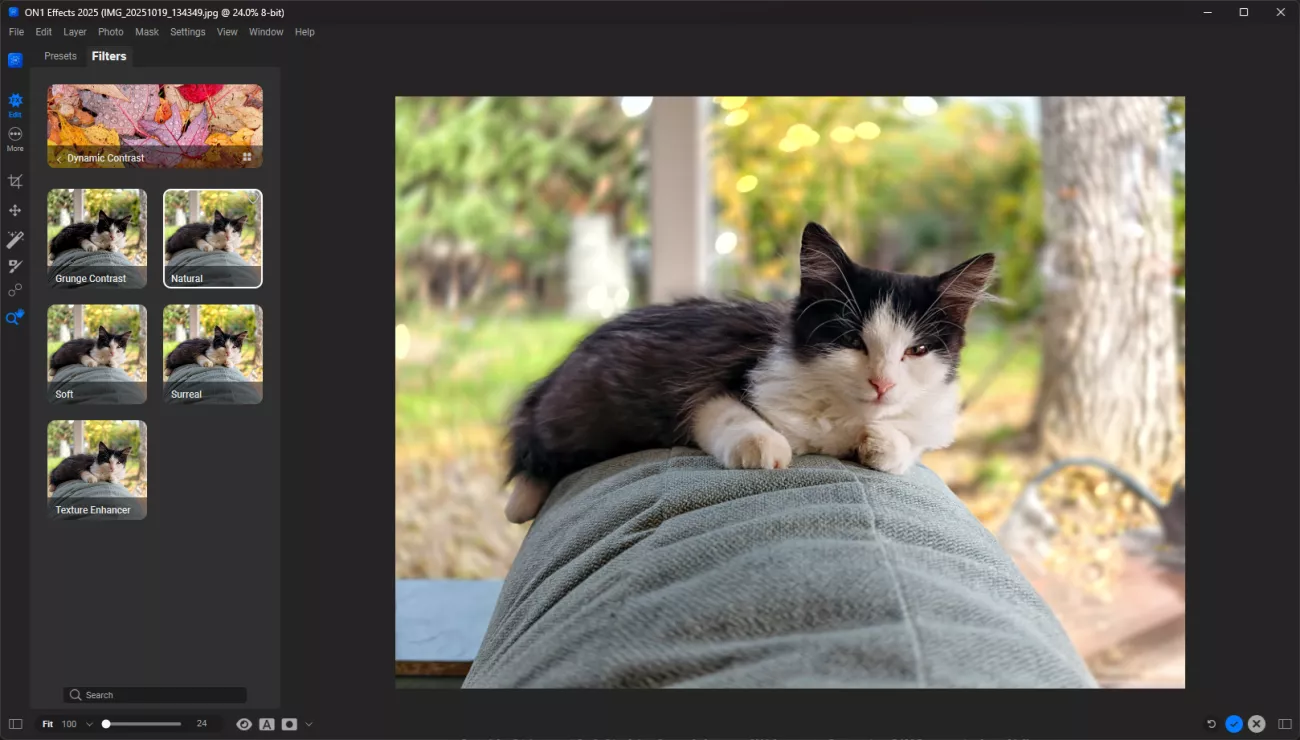Choose the magic wand retouch tool
This screenshot has width=1300, height=740.
click(x=15, y=240)
